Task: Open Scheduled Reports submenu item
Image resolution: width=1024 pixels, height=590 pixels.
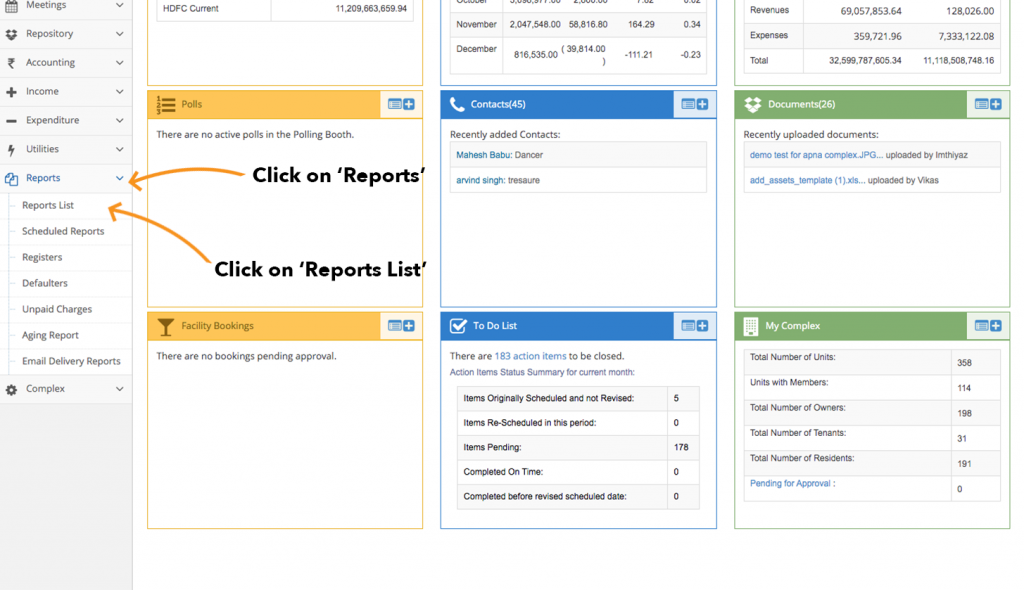Action: [63, 232]
